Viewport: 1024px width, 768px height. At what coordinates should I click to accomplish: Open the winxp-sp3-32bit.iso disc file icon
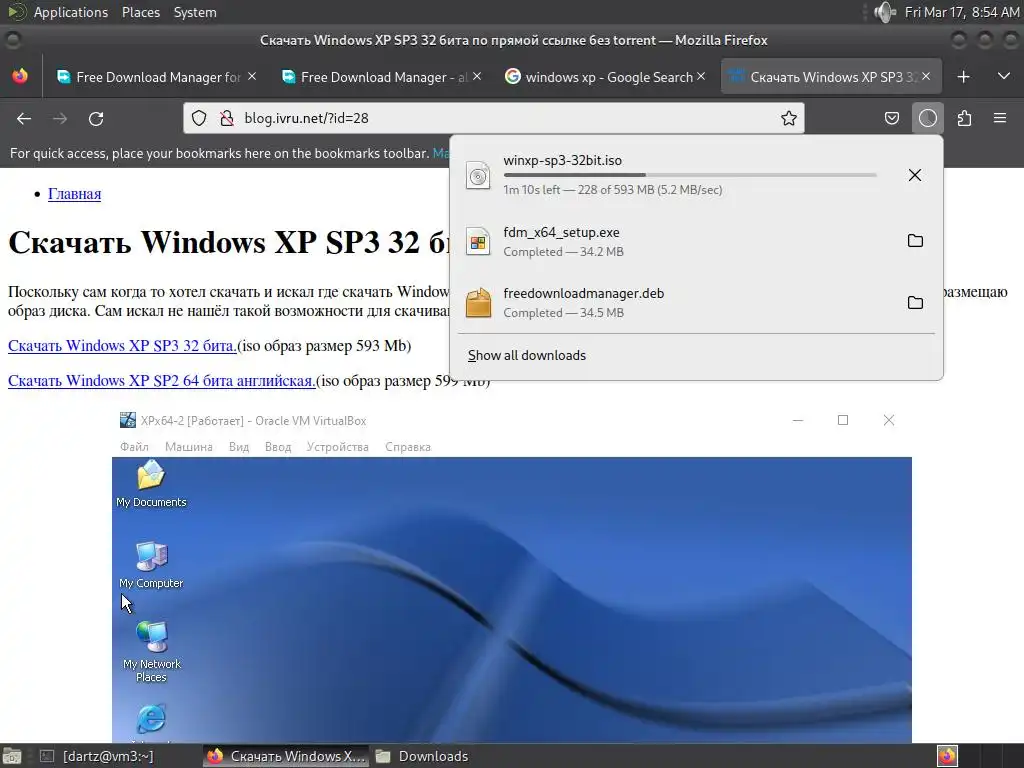[478, 176]
